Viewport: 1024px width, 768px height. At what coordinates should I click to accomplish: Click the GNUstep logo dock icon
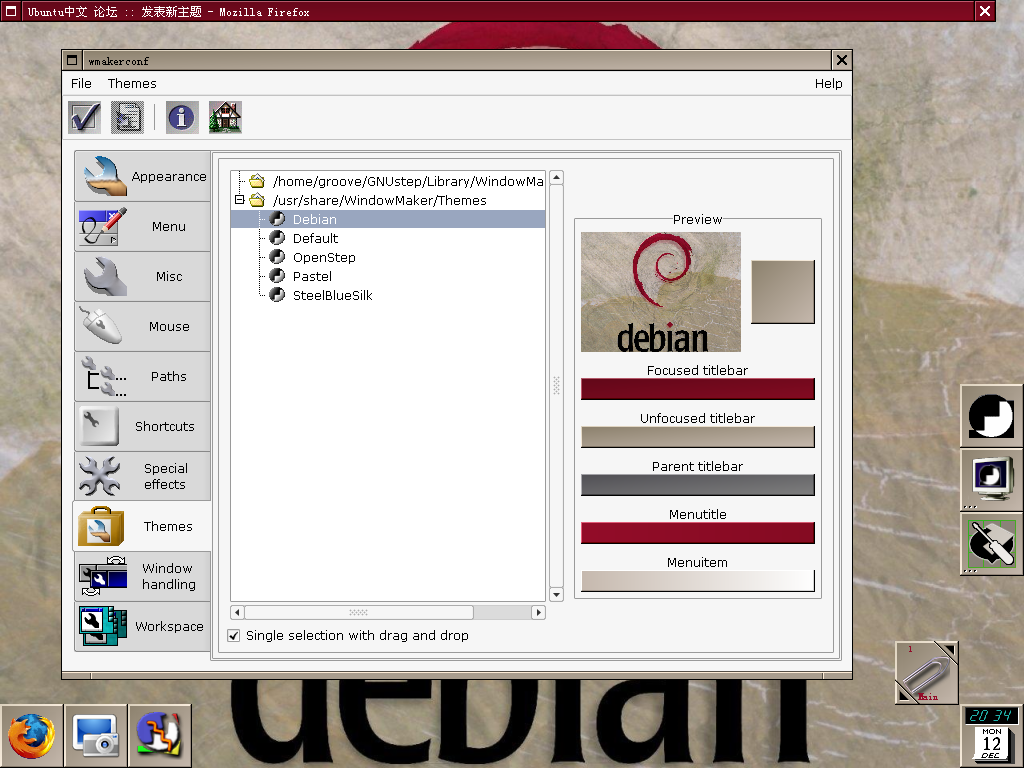point(991,416)
